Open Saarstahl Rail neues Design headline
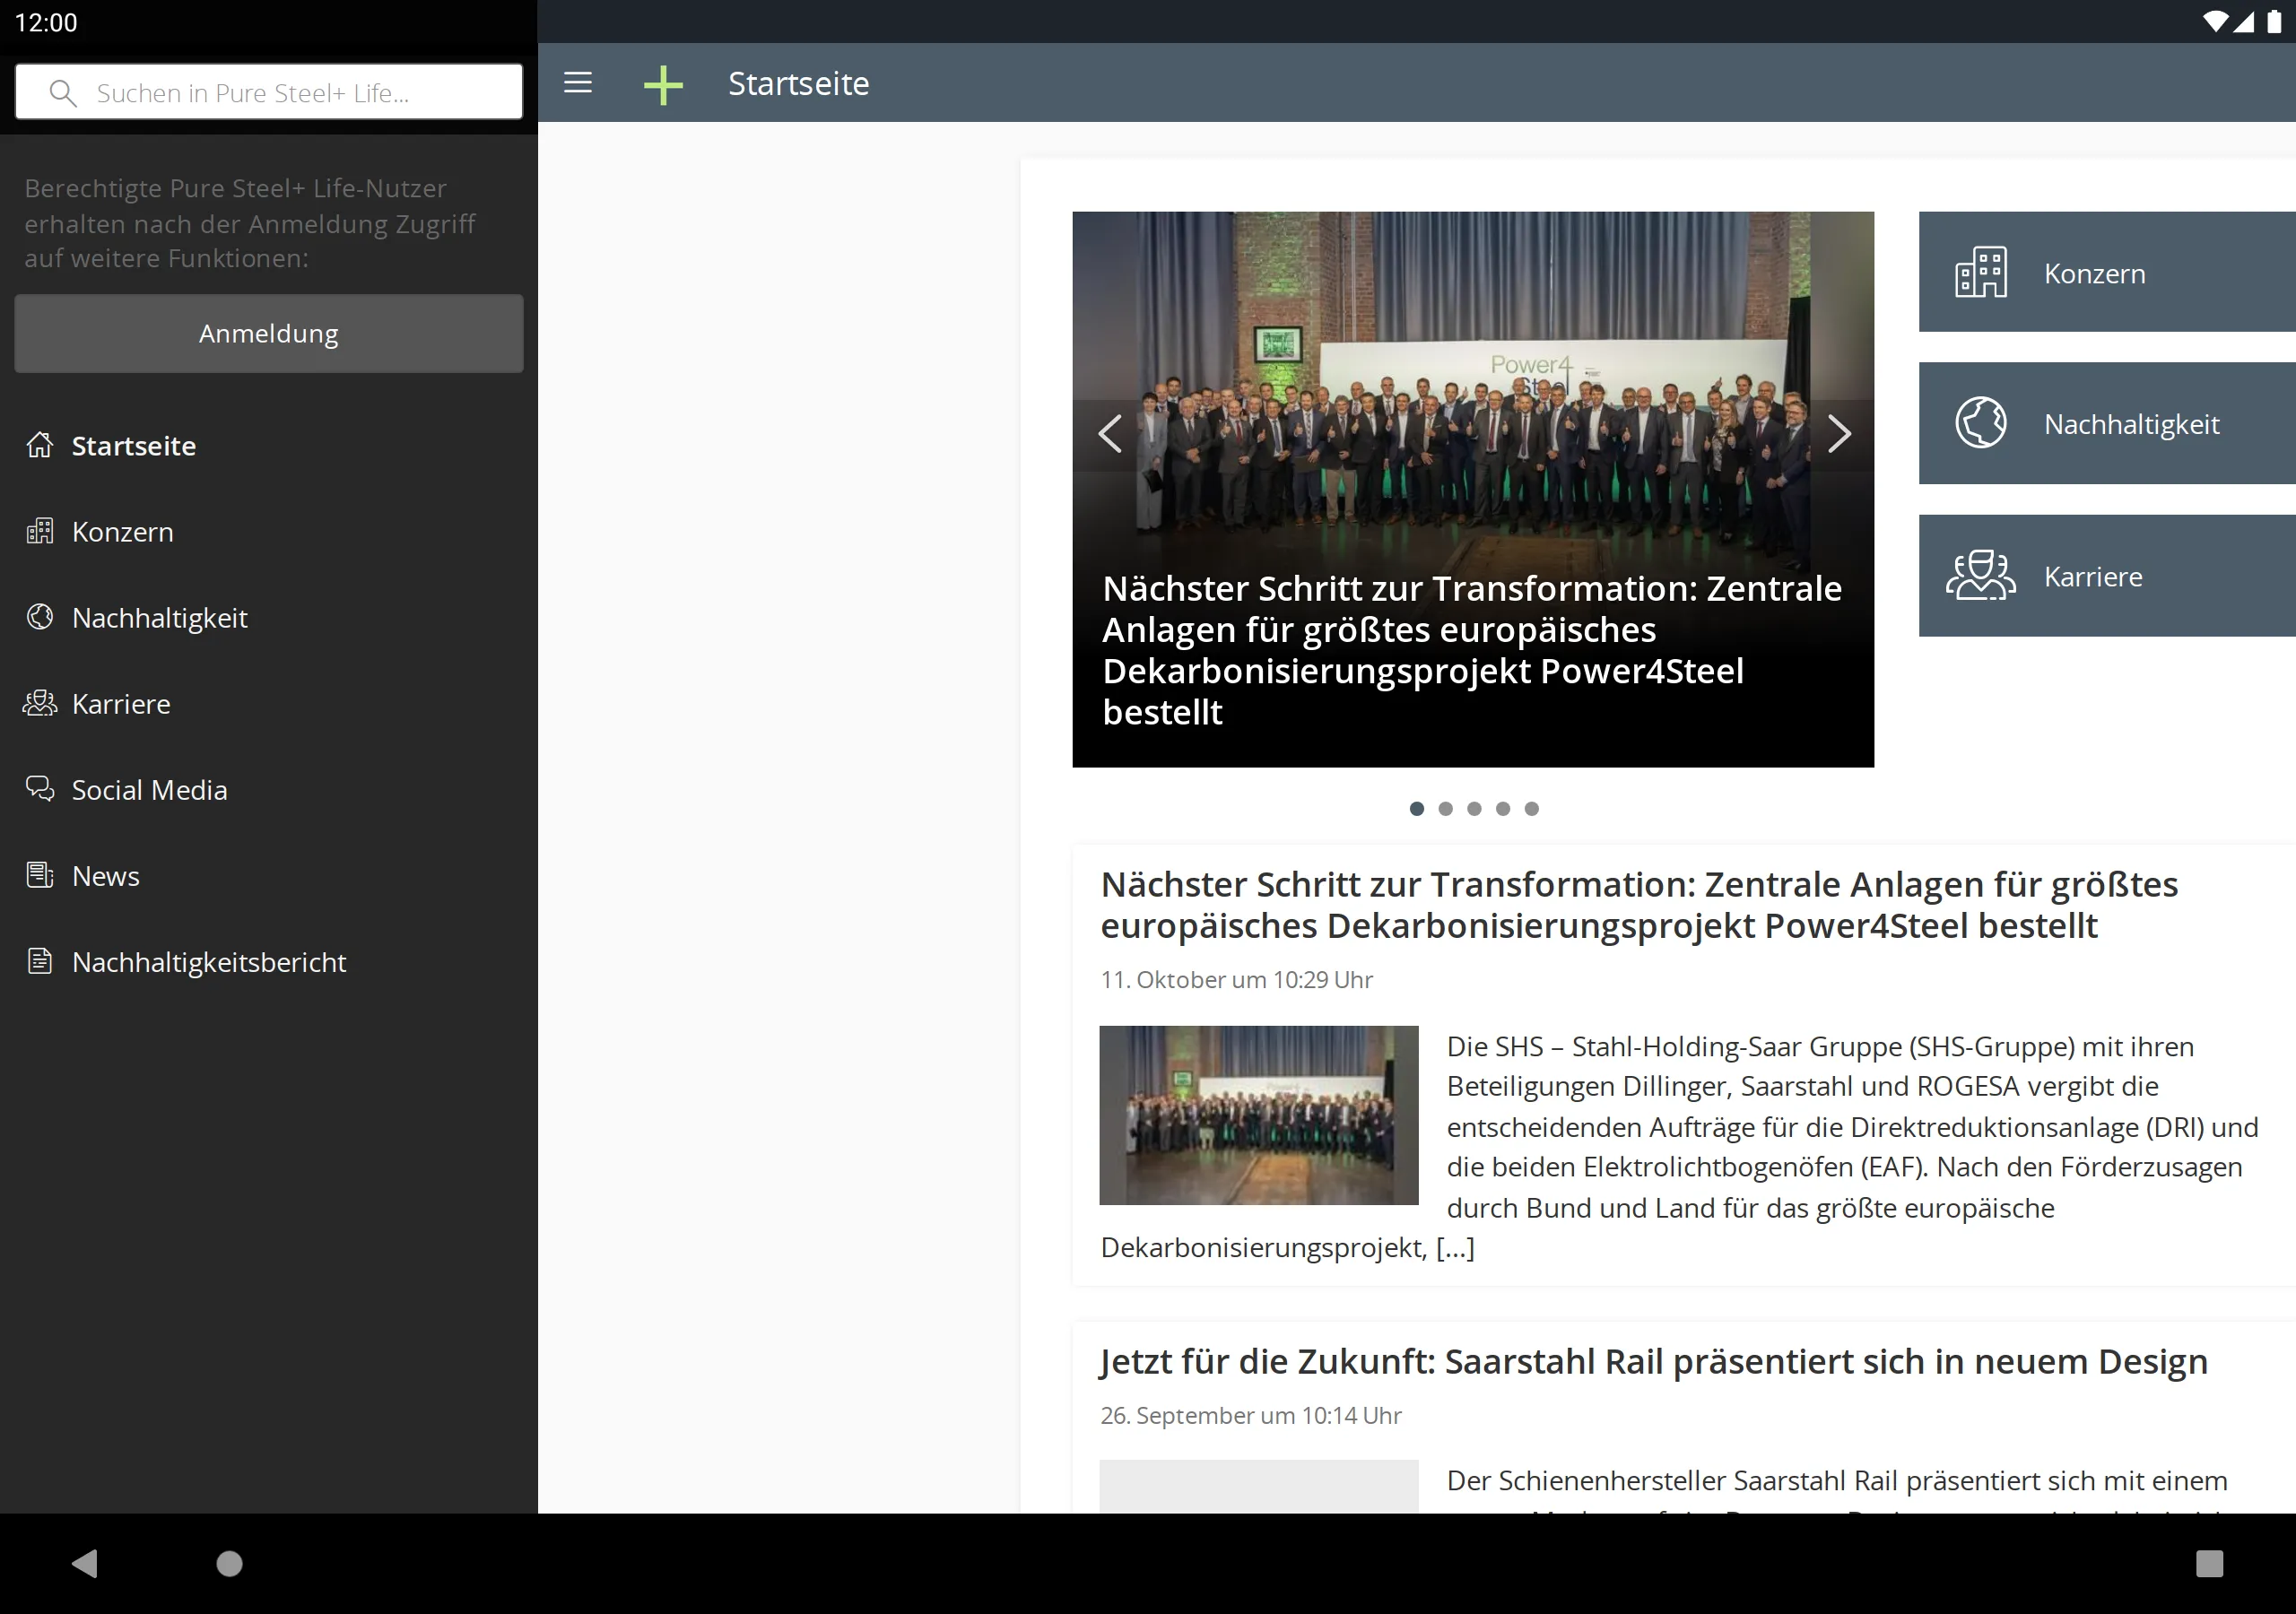 pos(1654,1362)
